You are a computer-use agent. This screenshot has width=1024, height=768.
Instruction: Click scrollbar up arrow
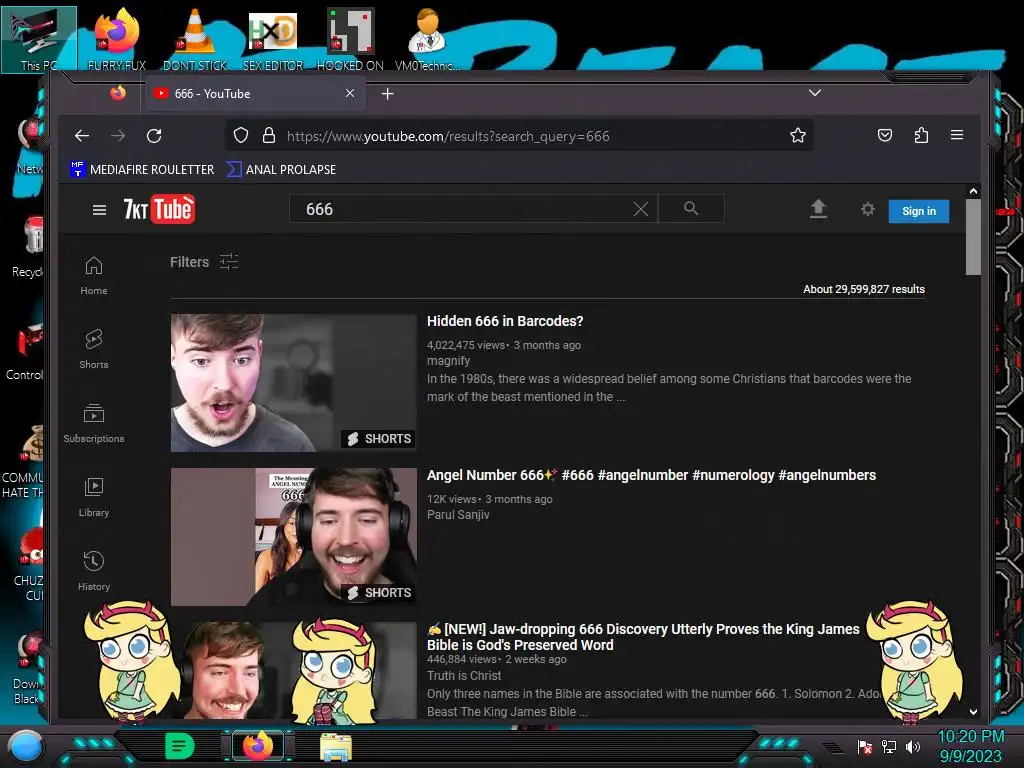point(973,191)
